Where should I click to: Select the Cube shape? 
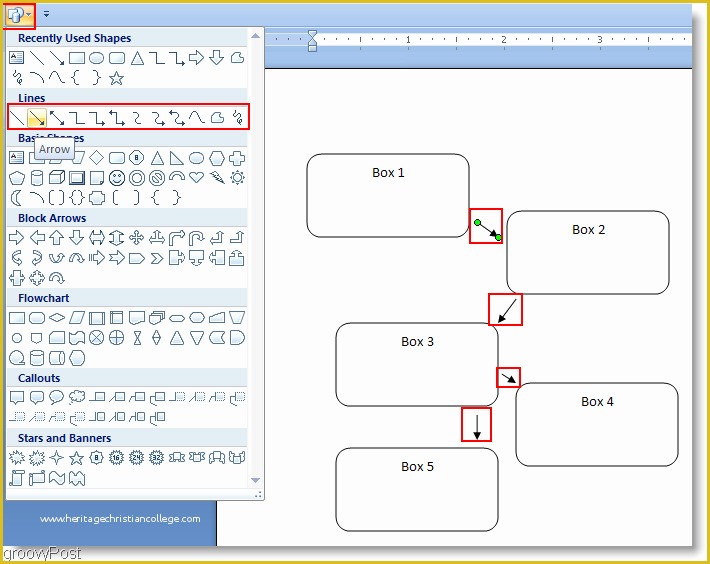pyautogui.click(x=57, y=177)
